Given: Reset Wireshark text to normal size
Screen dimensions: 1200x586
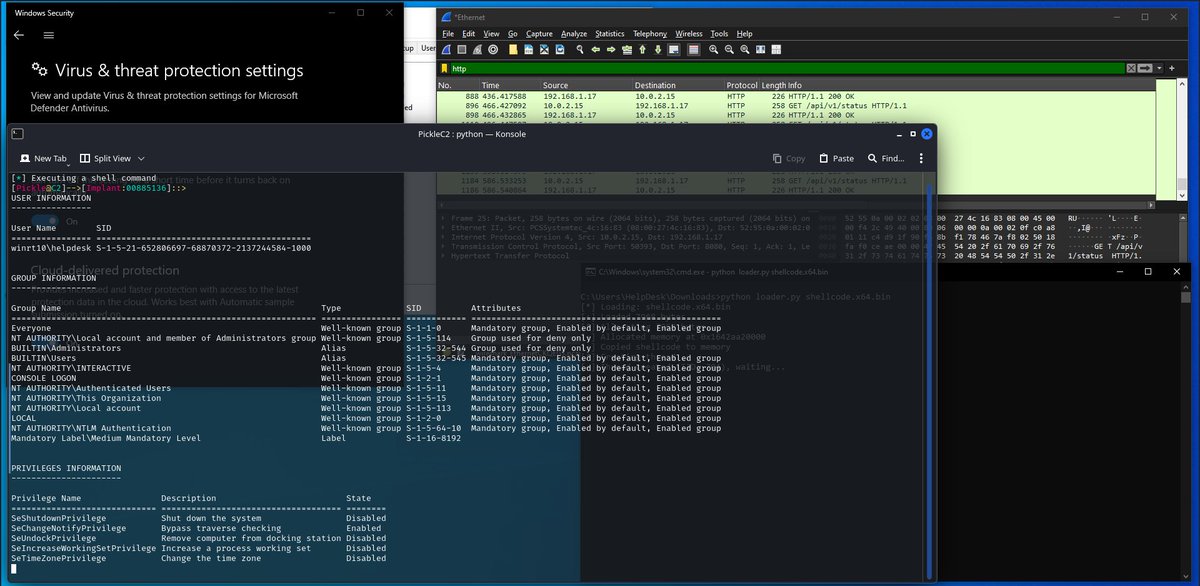Looking at the screenshot, I should [x=745, y=49].
